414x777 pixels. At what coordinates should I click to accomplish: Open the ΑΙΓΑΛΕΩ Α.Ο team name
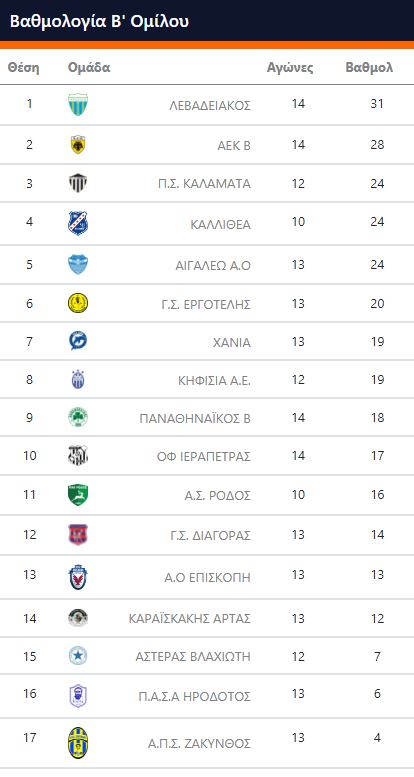(x=213, y=266)
